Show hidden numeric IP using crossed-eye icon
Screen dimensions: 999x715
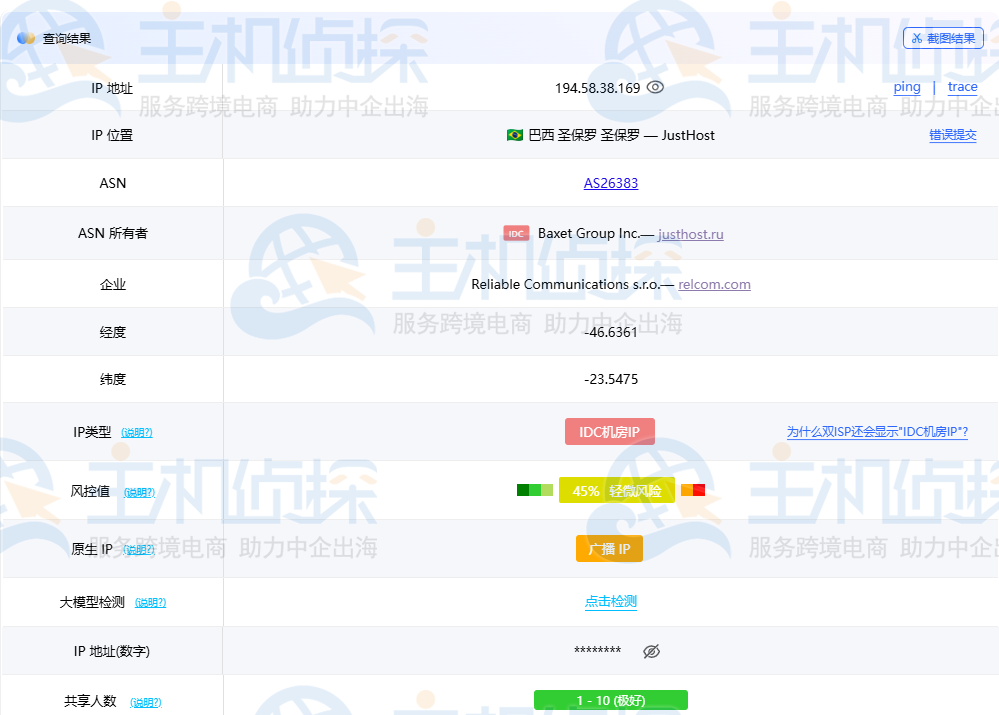[x=652, y=651]
